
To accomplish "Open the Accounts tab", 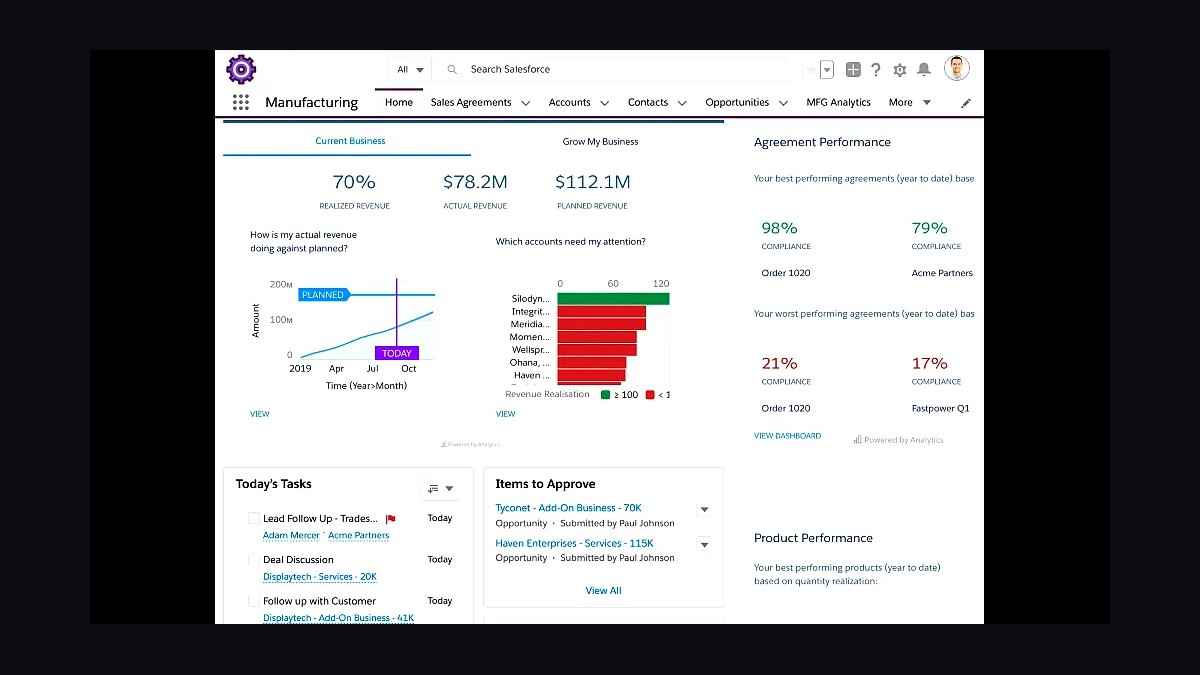I will [570, 102].
